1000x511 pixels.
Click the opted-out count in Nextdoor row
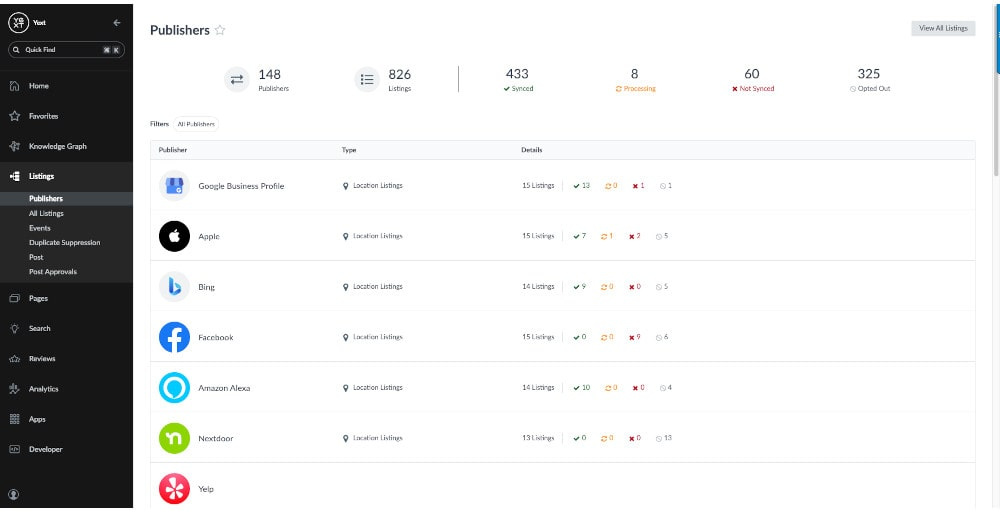(663, 438)
